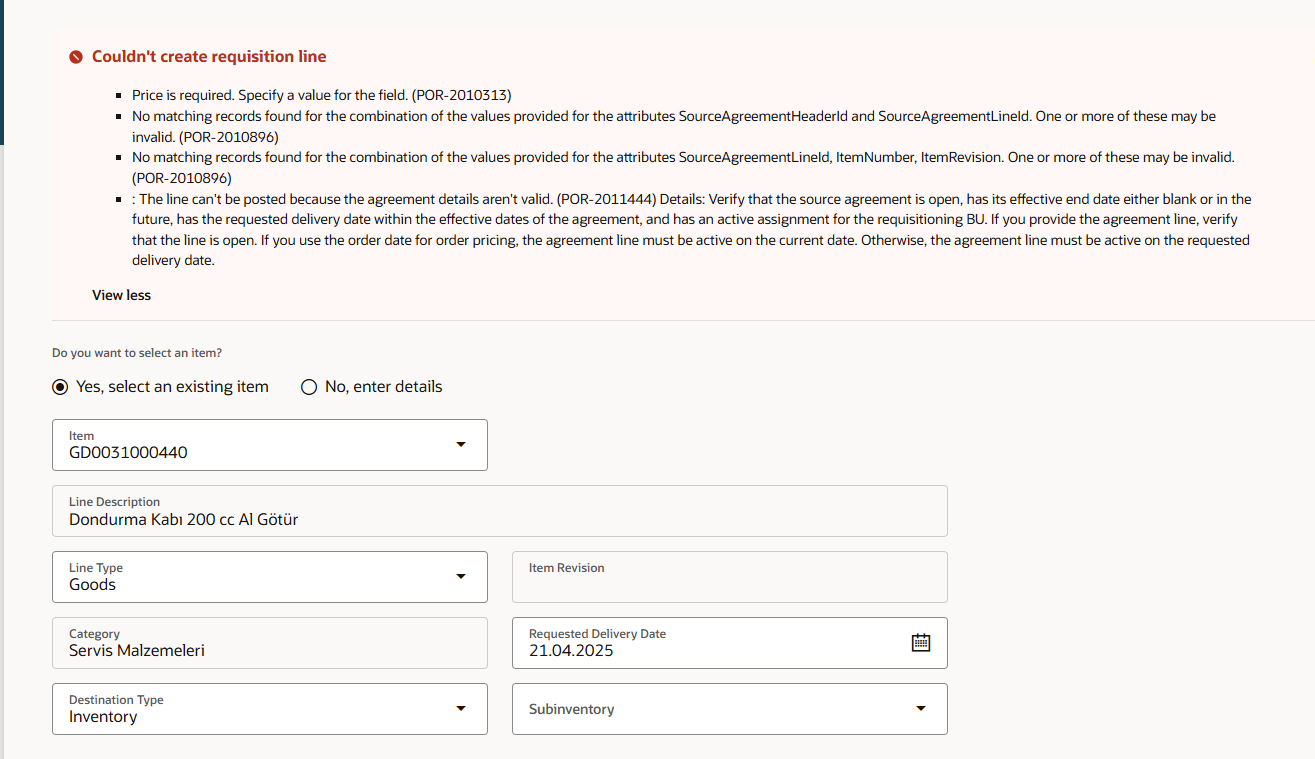The width and height of the screenshot is (1315, 759).
Task: Click the date value 21.04.2025
Action: pos(571,651)
